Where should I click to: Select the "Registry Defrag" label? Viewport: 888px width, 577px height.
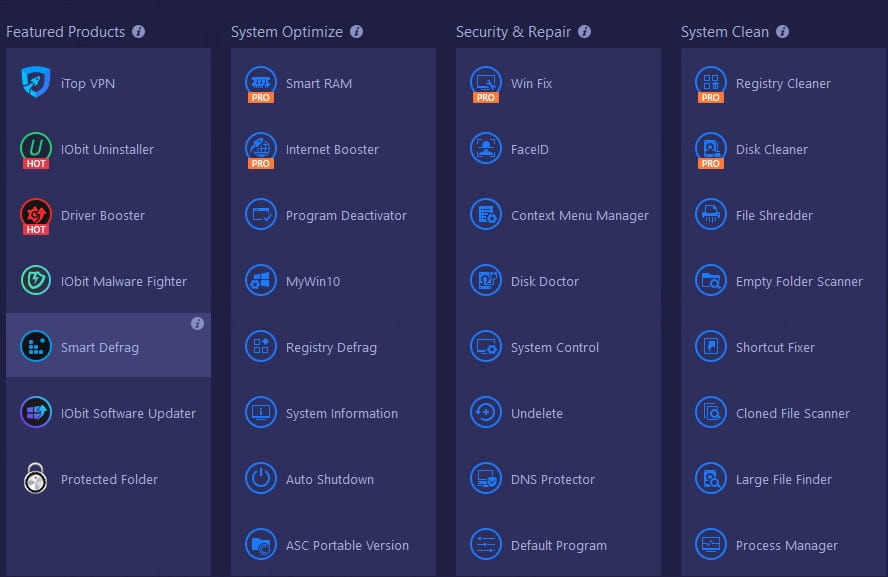click(331, 348)
